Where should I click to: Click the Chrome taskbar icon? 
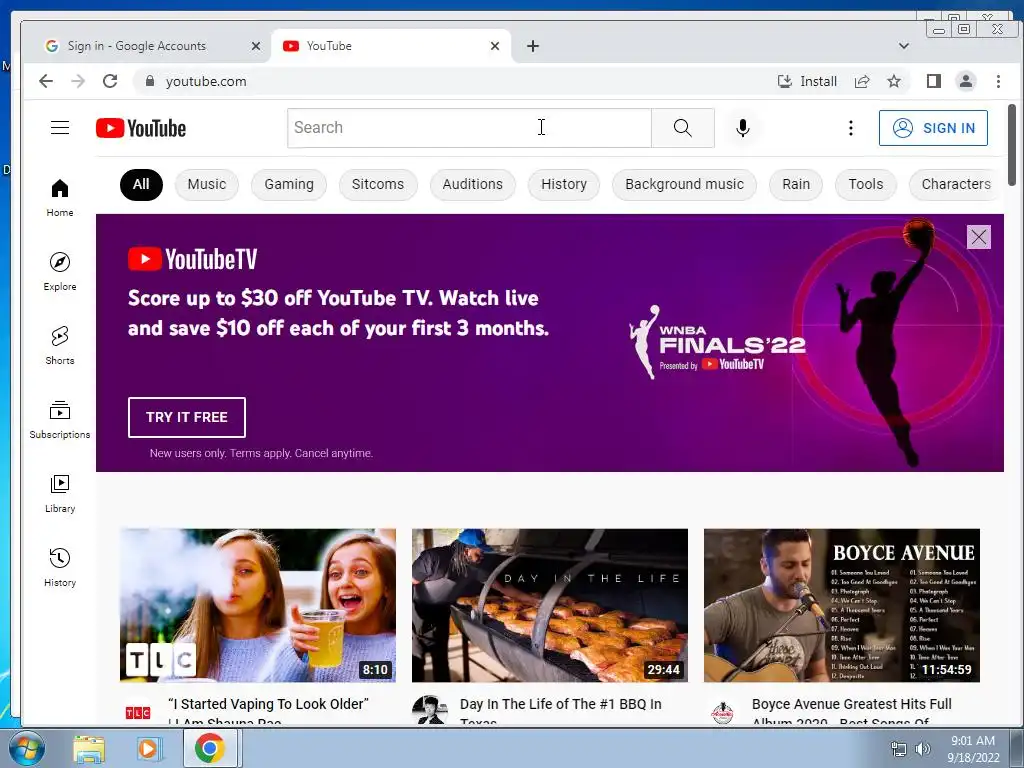pyautogui.click(x=210, y=748)
